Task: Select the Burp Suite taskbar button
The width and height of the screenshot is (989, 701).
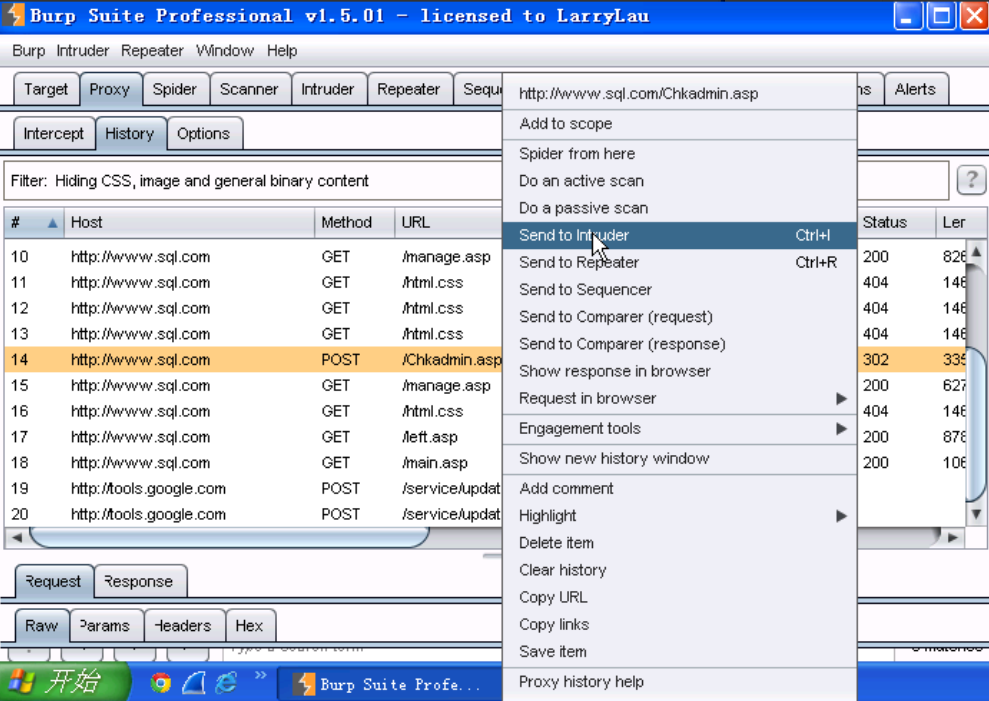Action: (x=390, y=684)
